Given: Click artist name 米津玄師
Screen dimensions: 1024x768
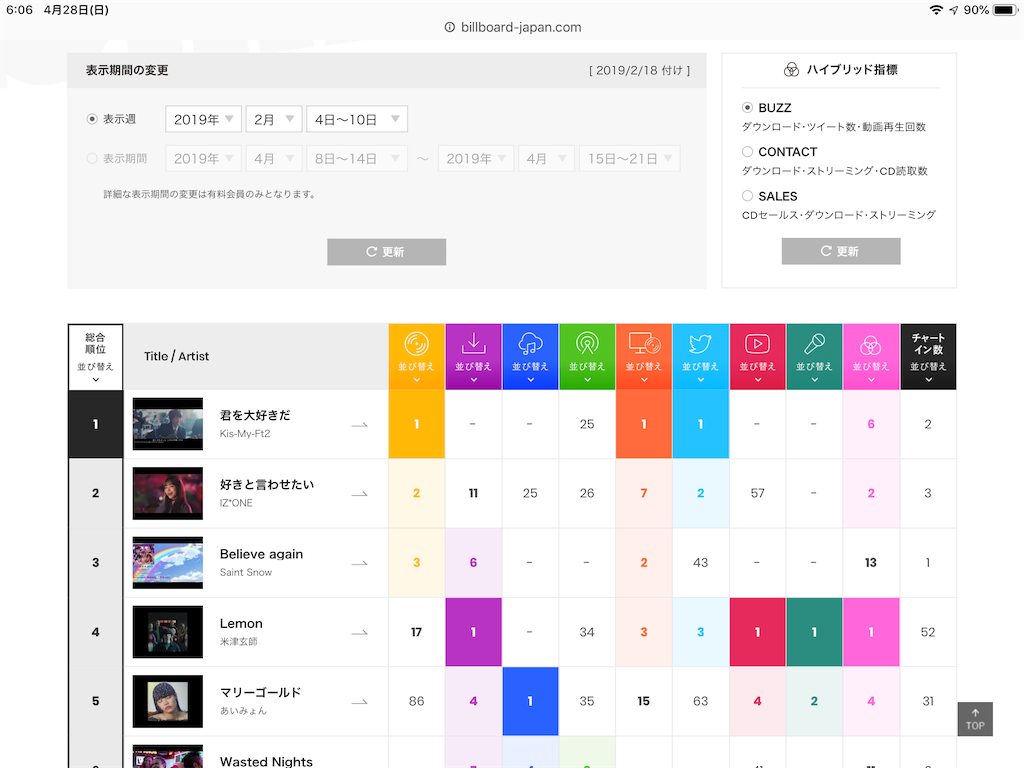Looking at the screenshot, I should click(238, 641).
